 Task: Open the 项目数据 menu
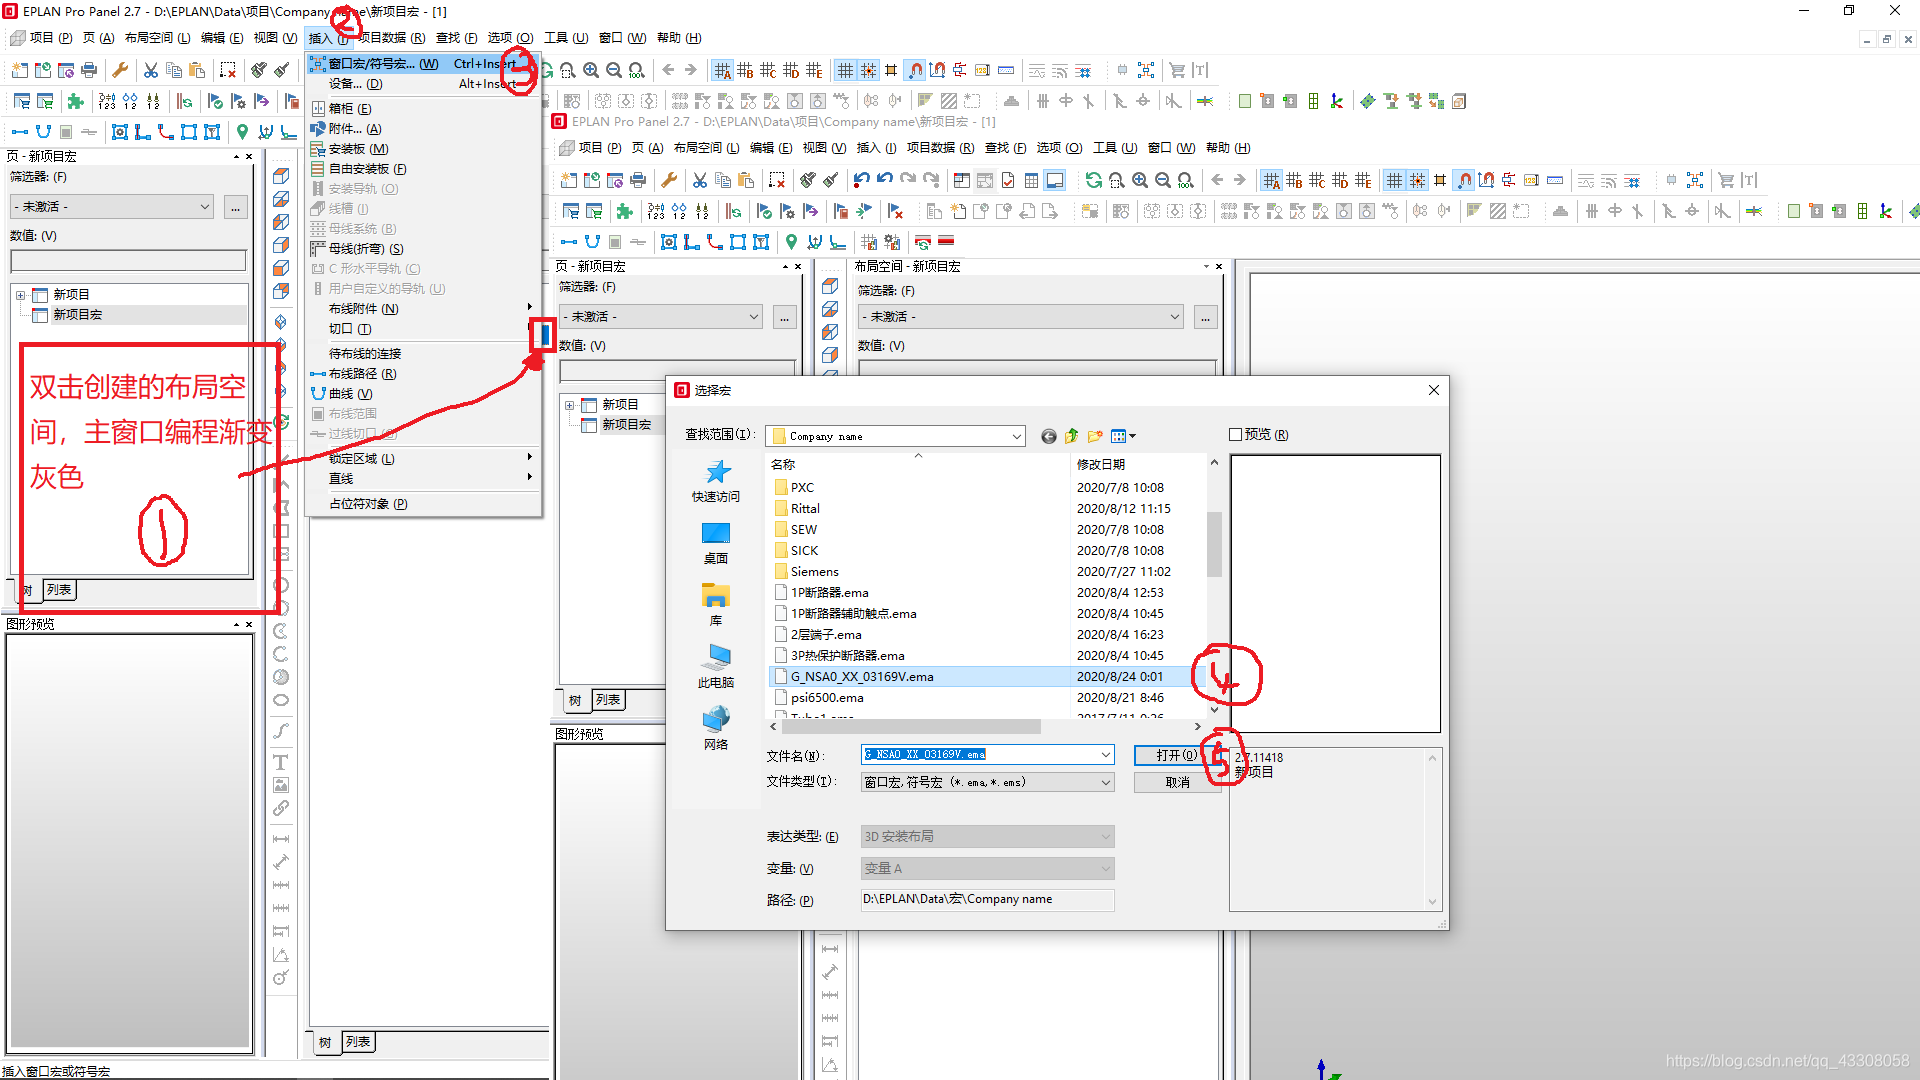392,38
